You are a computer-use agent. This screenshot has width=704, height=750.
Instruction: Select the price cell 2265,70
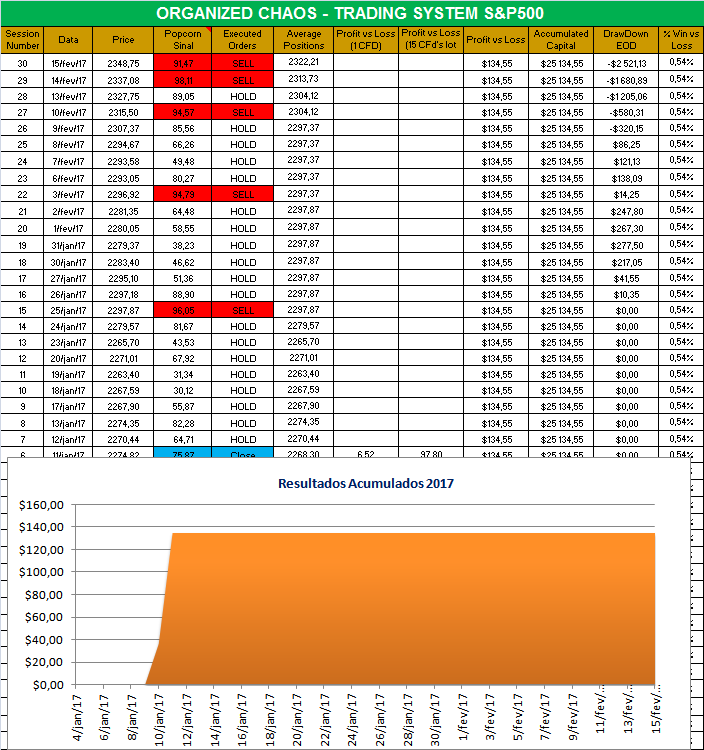(123, 342)
